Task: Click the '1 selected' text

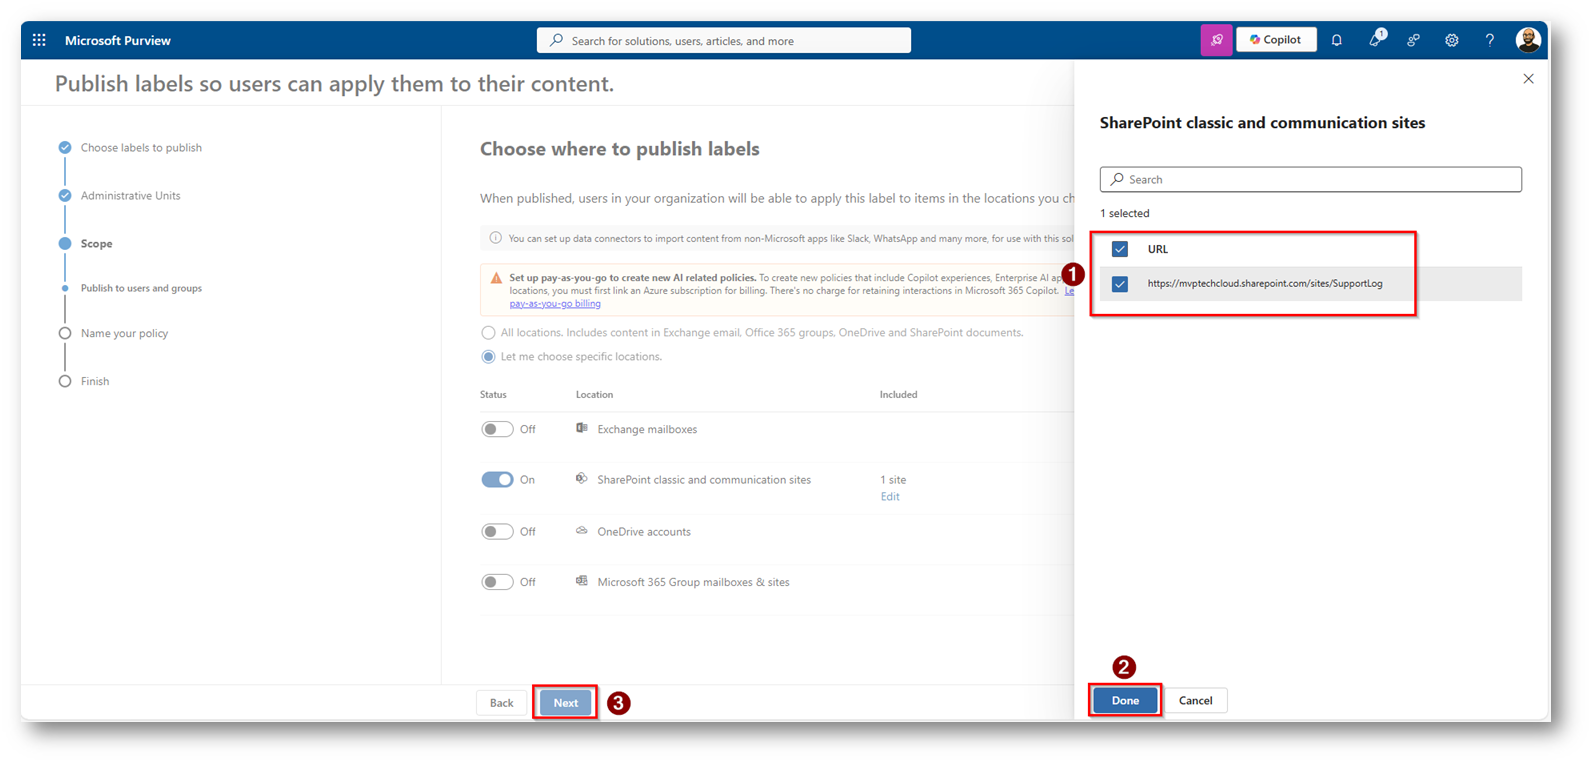Action: point(1125,213)
